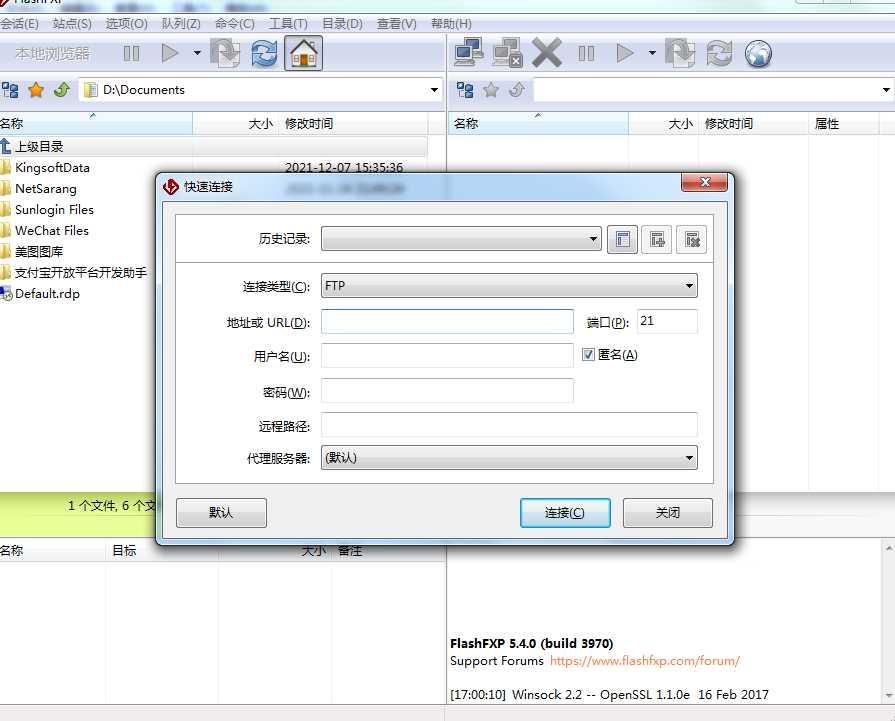The width and height of the screenshot is (895, 721).
Task: Click the 密码 input field
Action: [x=448, y=390]
